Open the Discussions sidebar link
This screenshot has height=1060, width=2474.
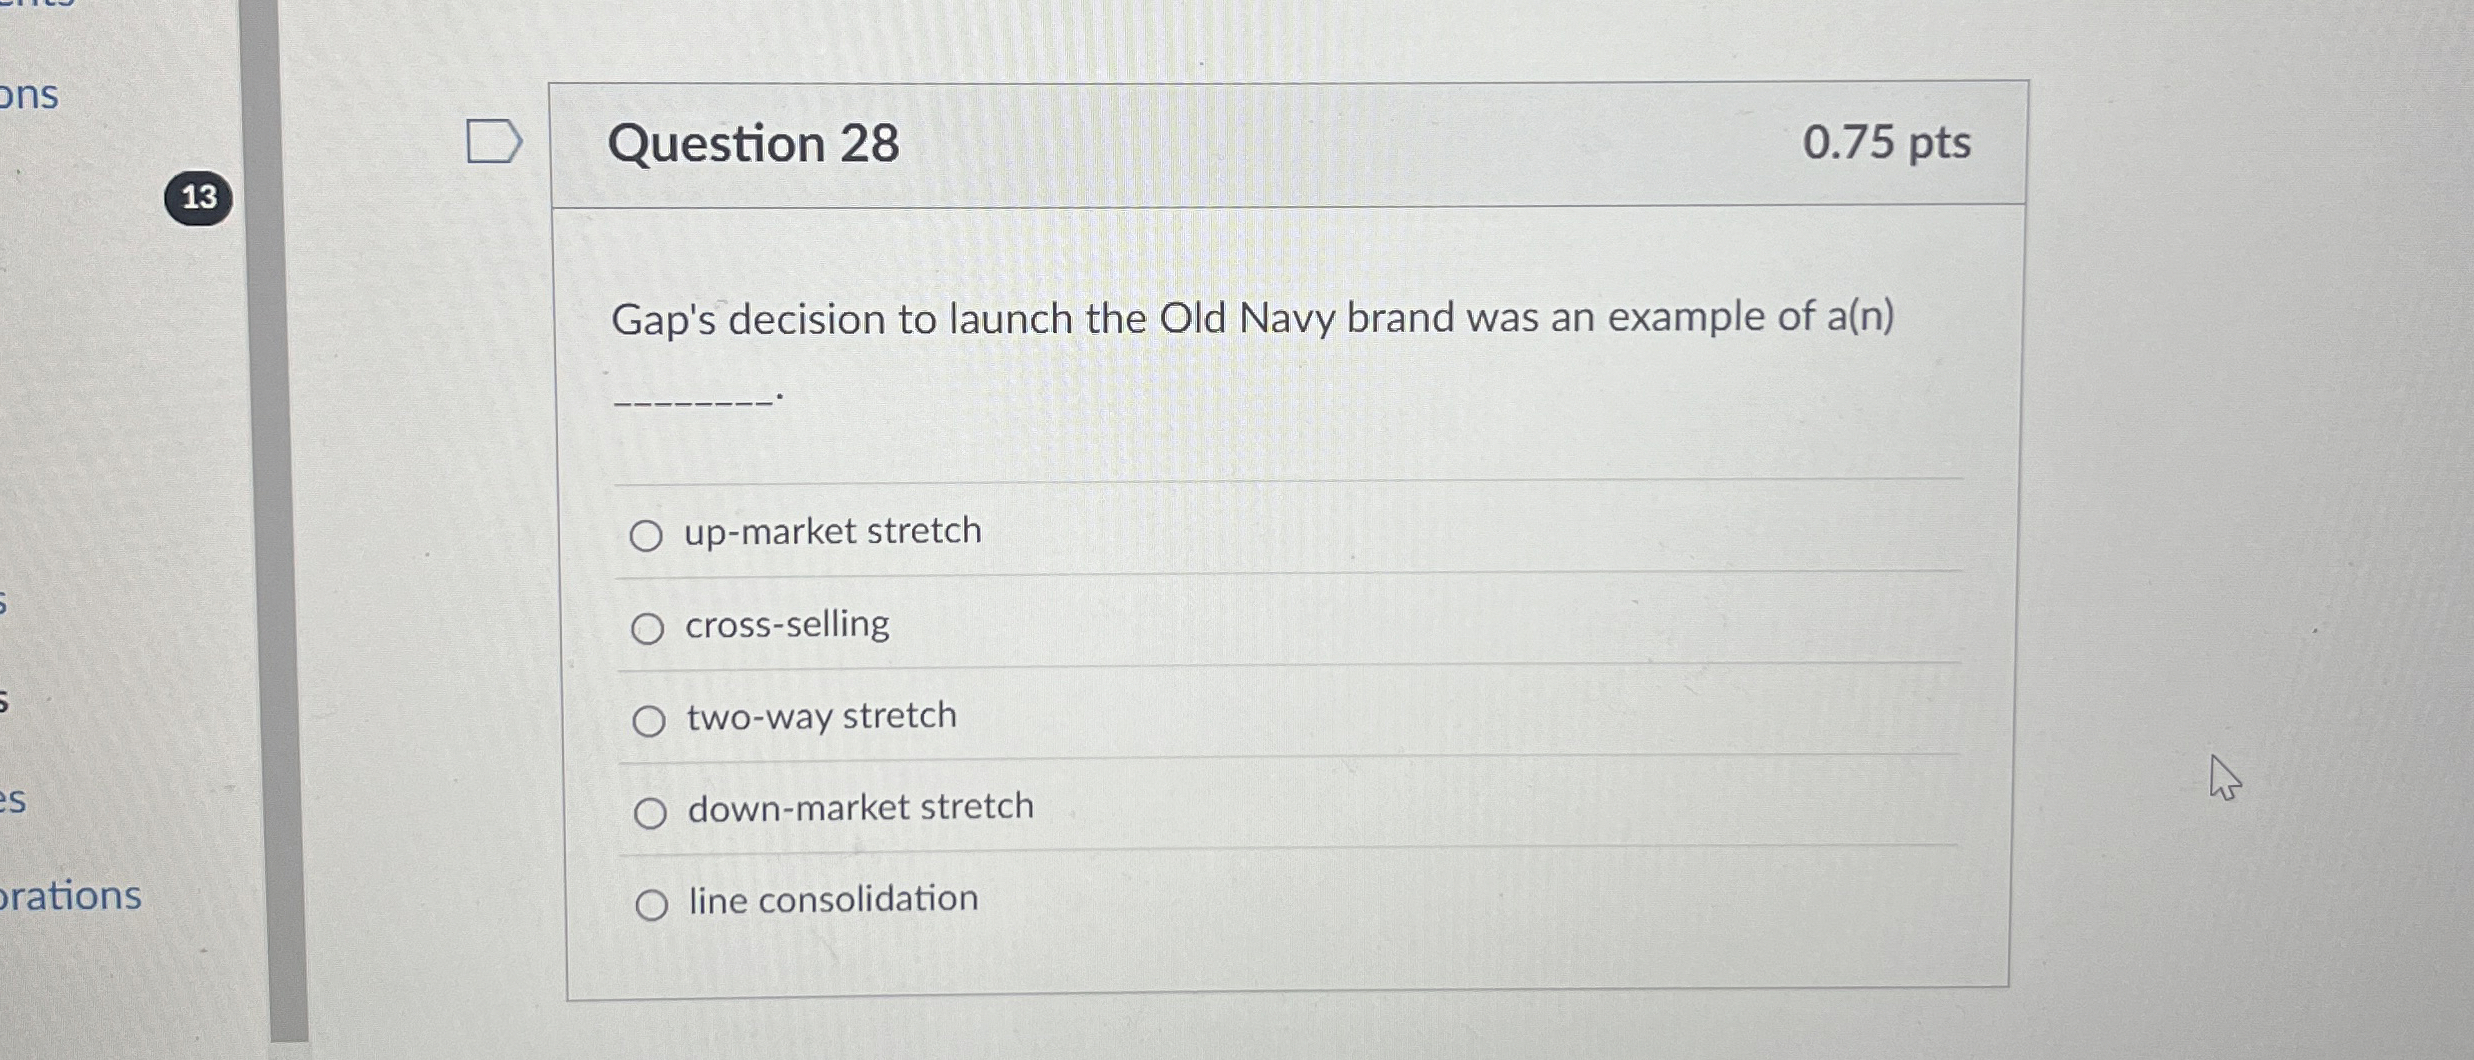30,97
